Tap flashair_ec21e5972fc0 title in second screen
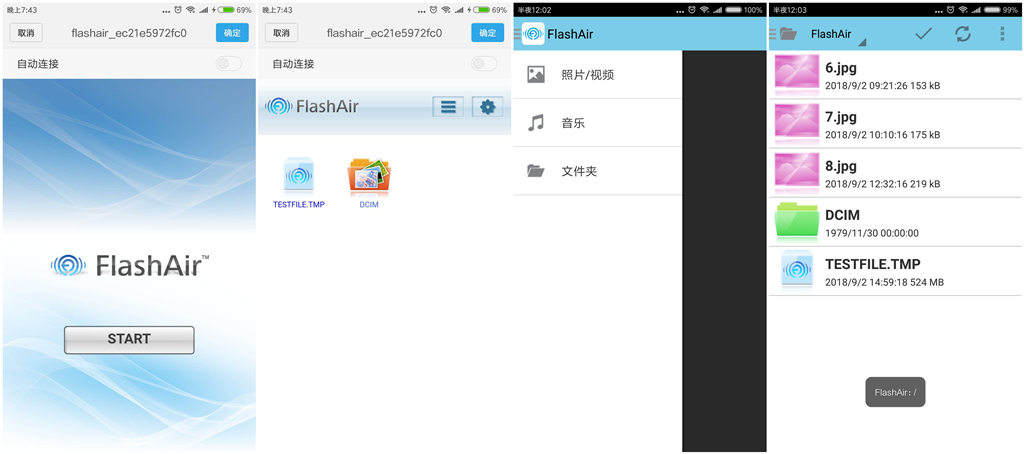This screenshot has width=1024, height=454. 384,33
